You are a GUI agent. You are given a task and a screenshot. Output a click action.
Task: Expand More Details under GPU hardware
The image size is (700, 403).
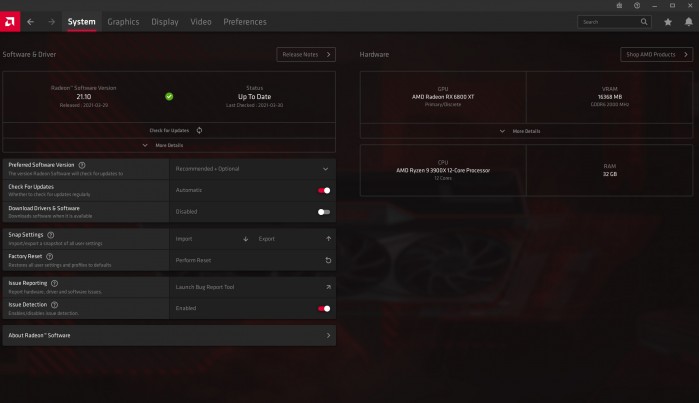[526, 131]
